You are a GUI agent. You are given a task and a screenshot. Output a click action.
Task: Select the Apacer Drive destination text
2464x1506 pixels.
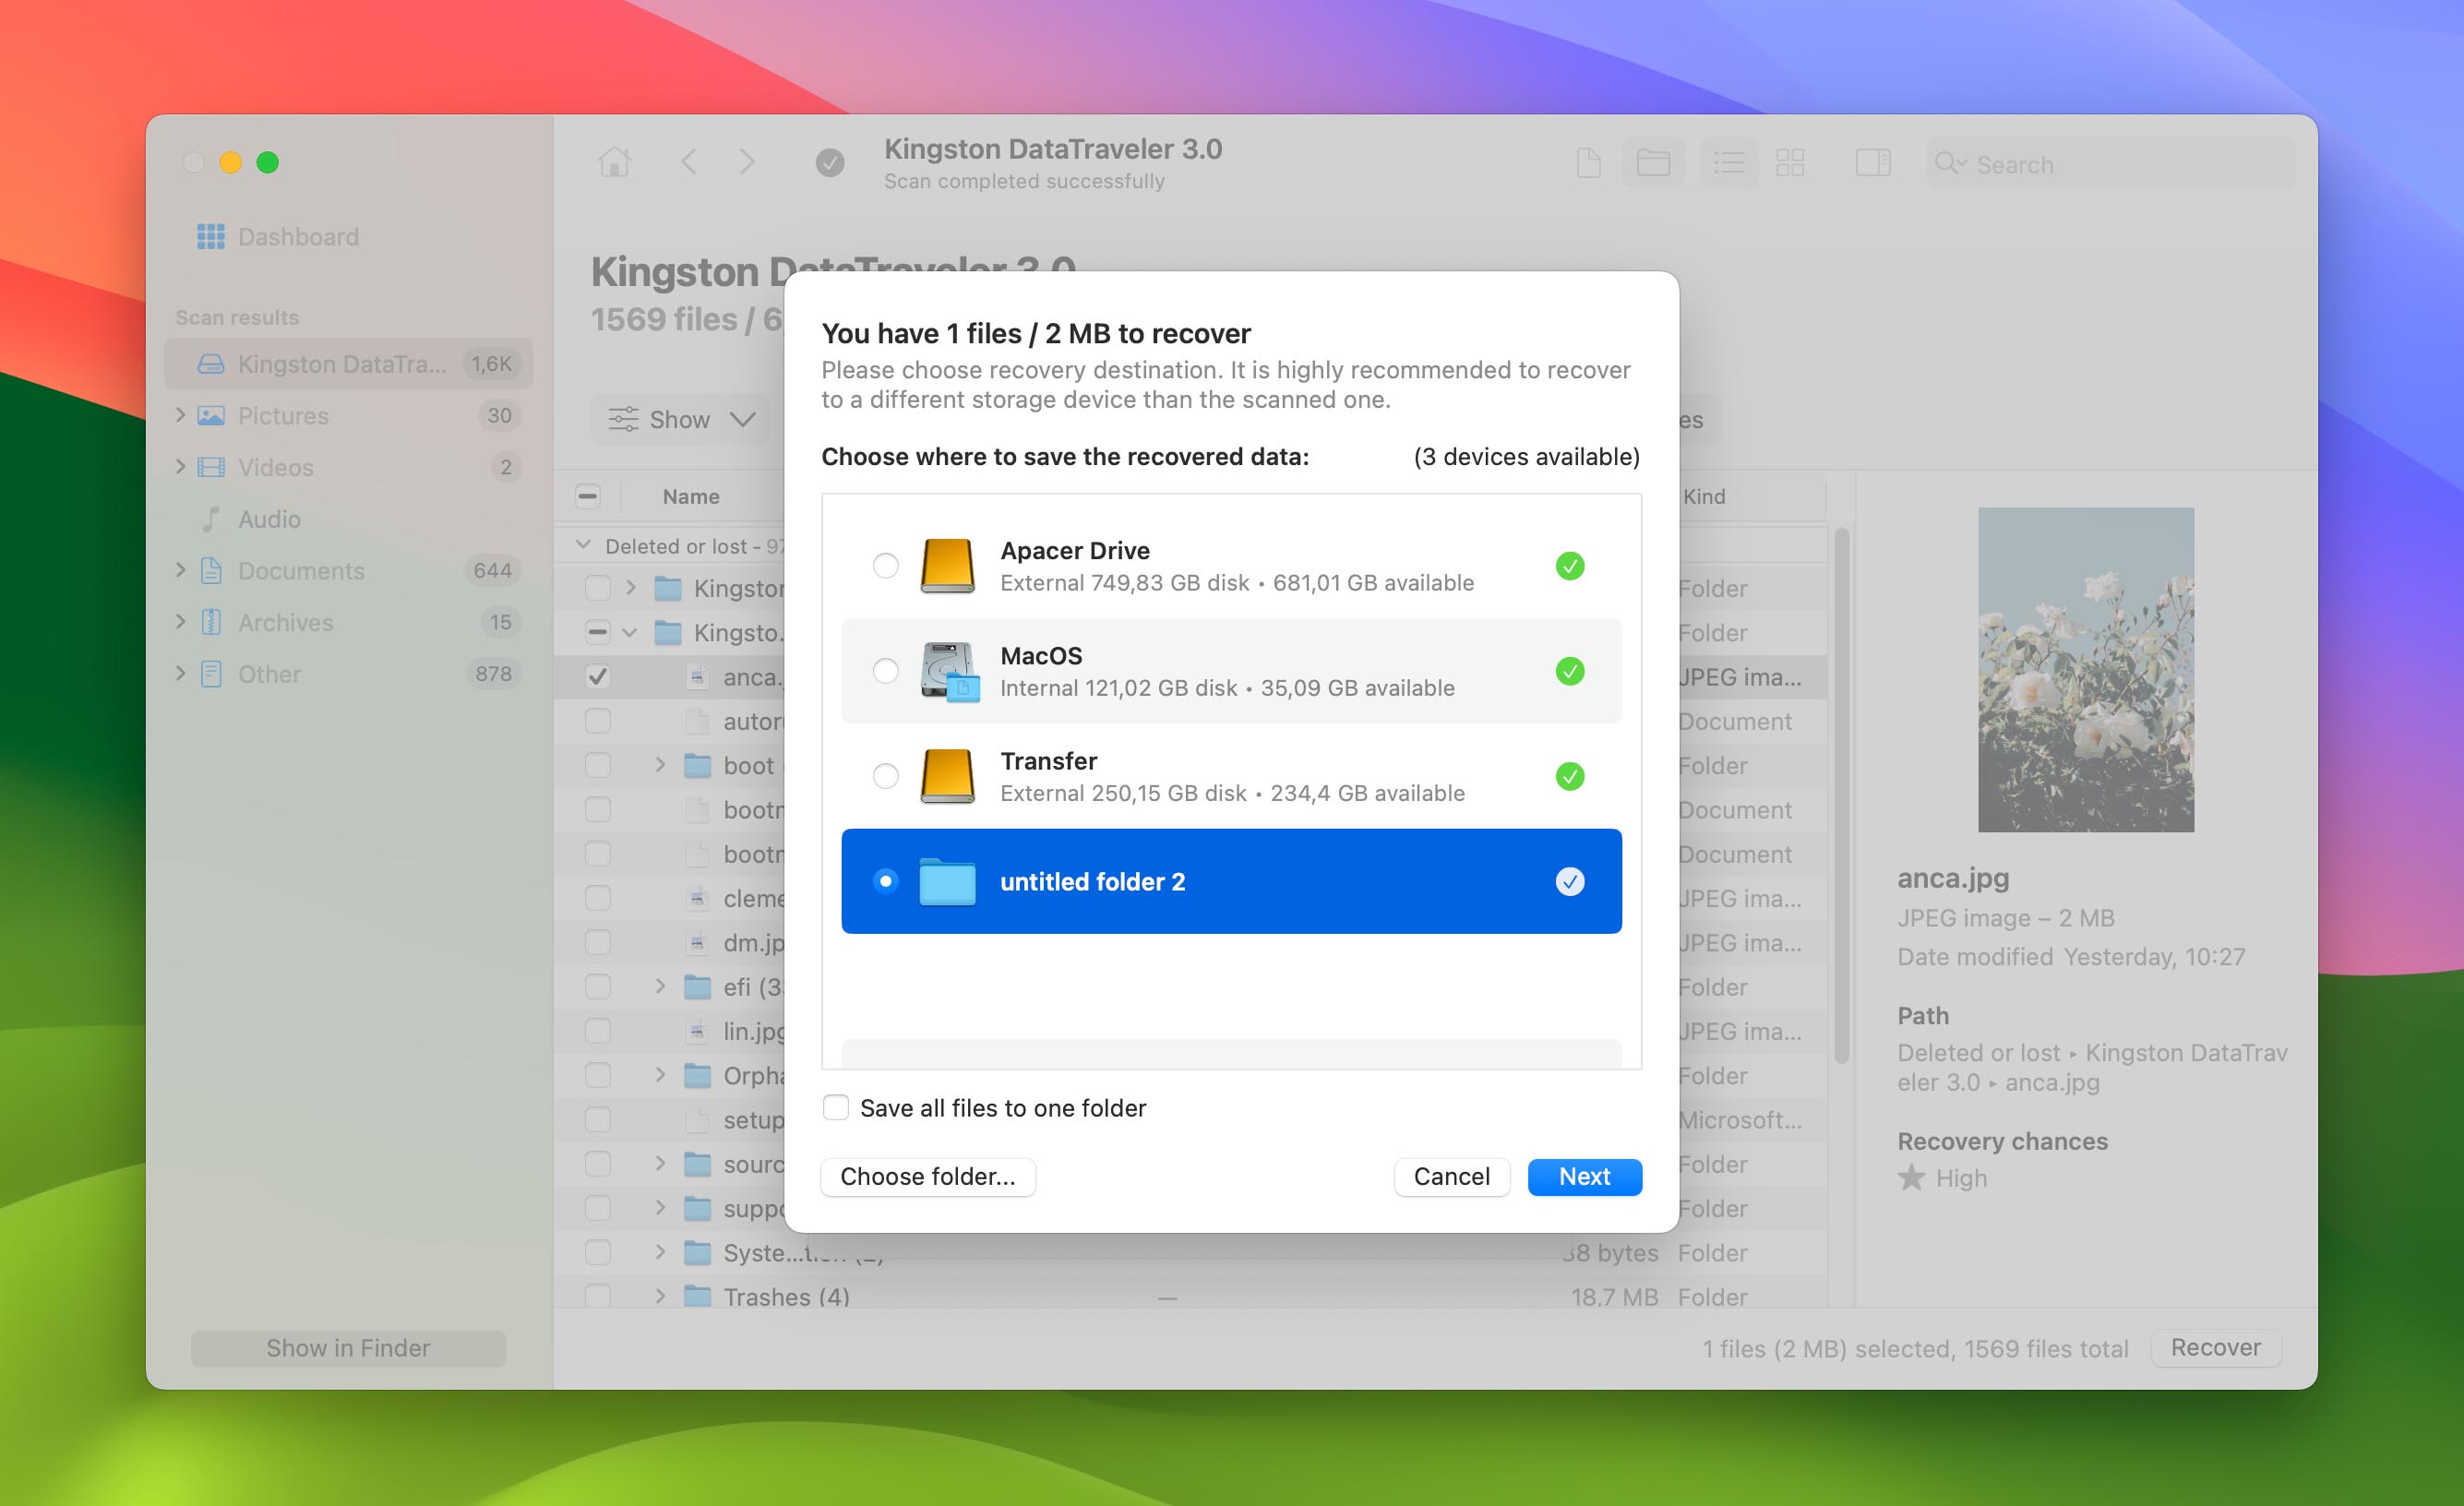[1075, 551]
